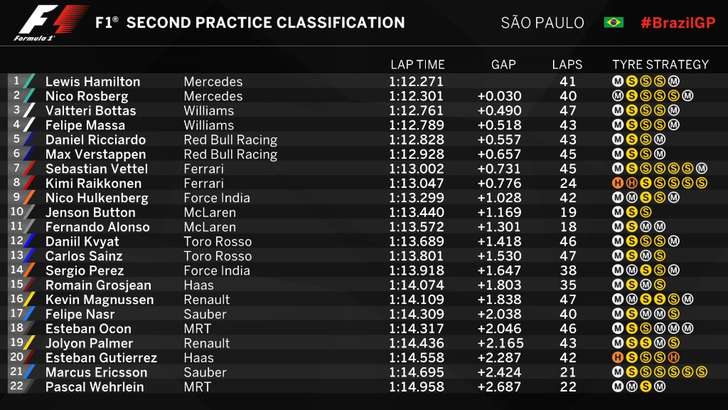
Task: Click position number 22 beside Pascal Wehrlein
Action: pyautogui.click(x=15, y=387)
